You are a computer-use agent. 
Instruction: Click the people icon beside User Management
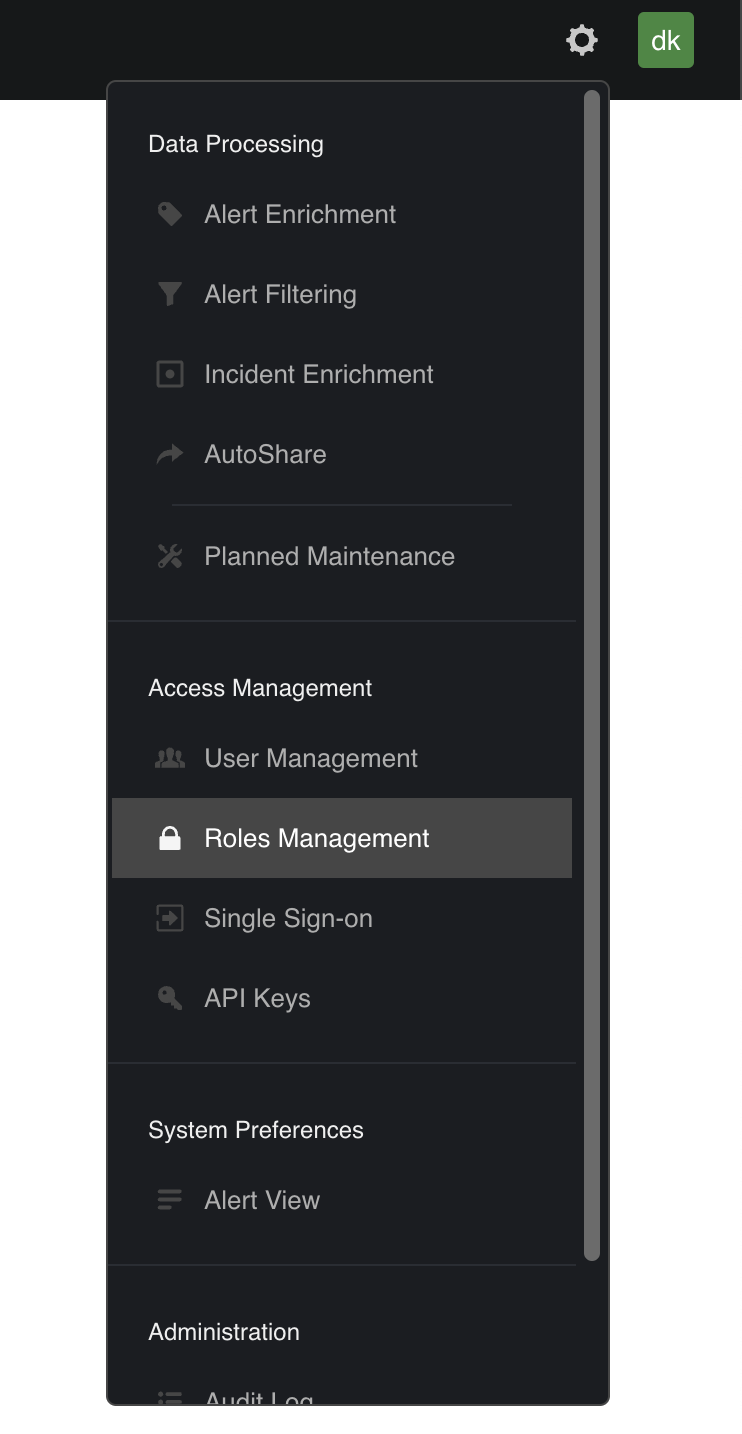pos(169,757)
